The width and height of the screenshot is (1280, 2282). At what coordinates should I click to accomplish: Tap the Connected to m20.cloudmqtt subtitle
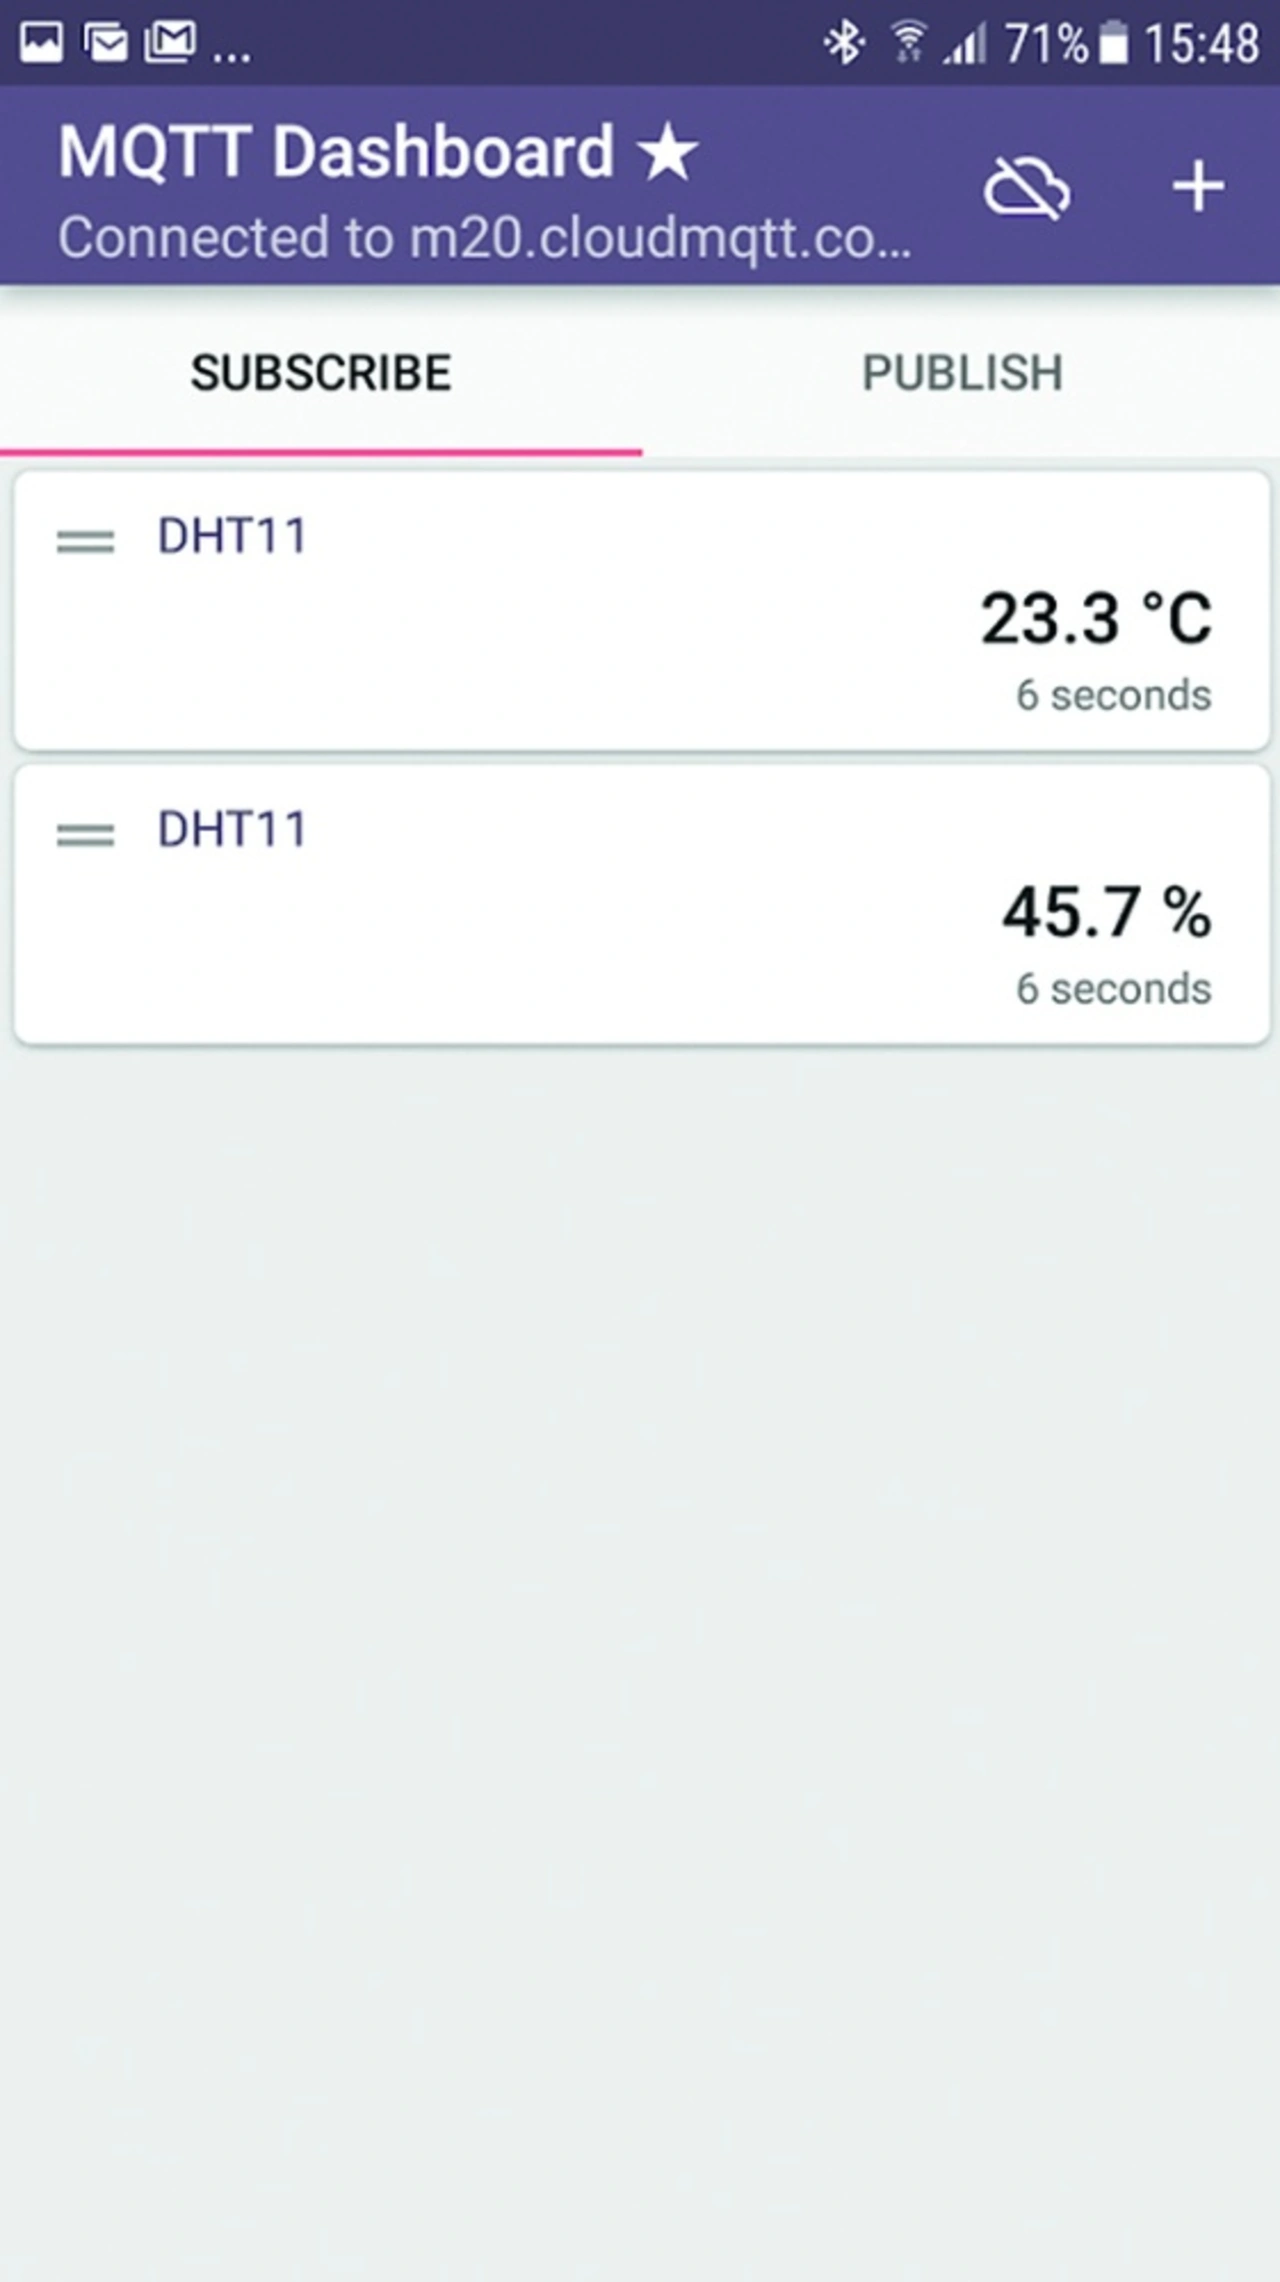(x=484, y=238)
